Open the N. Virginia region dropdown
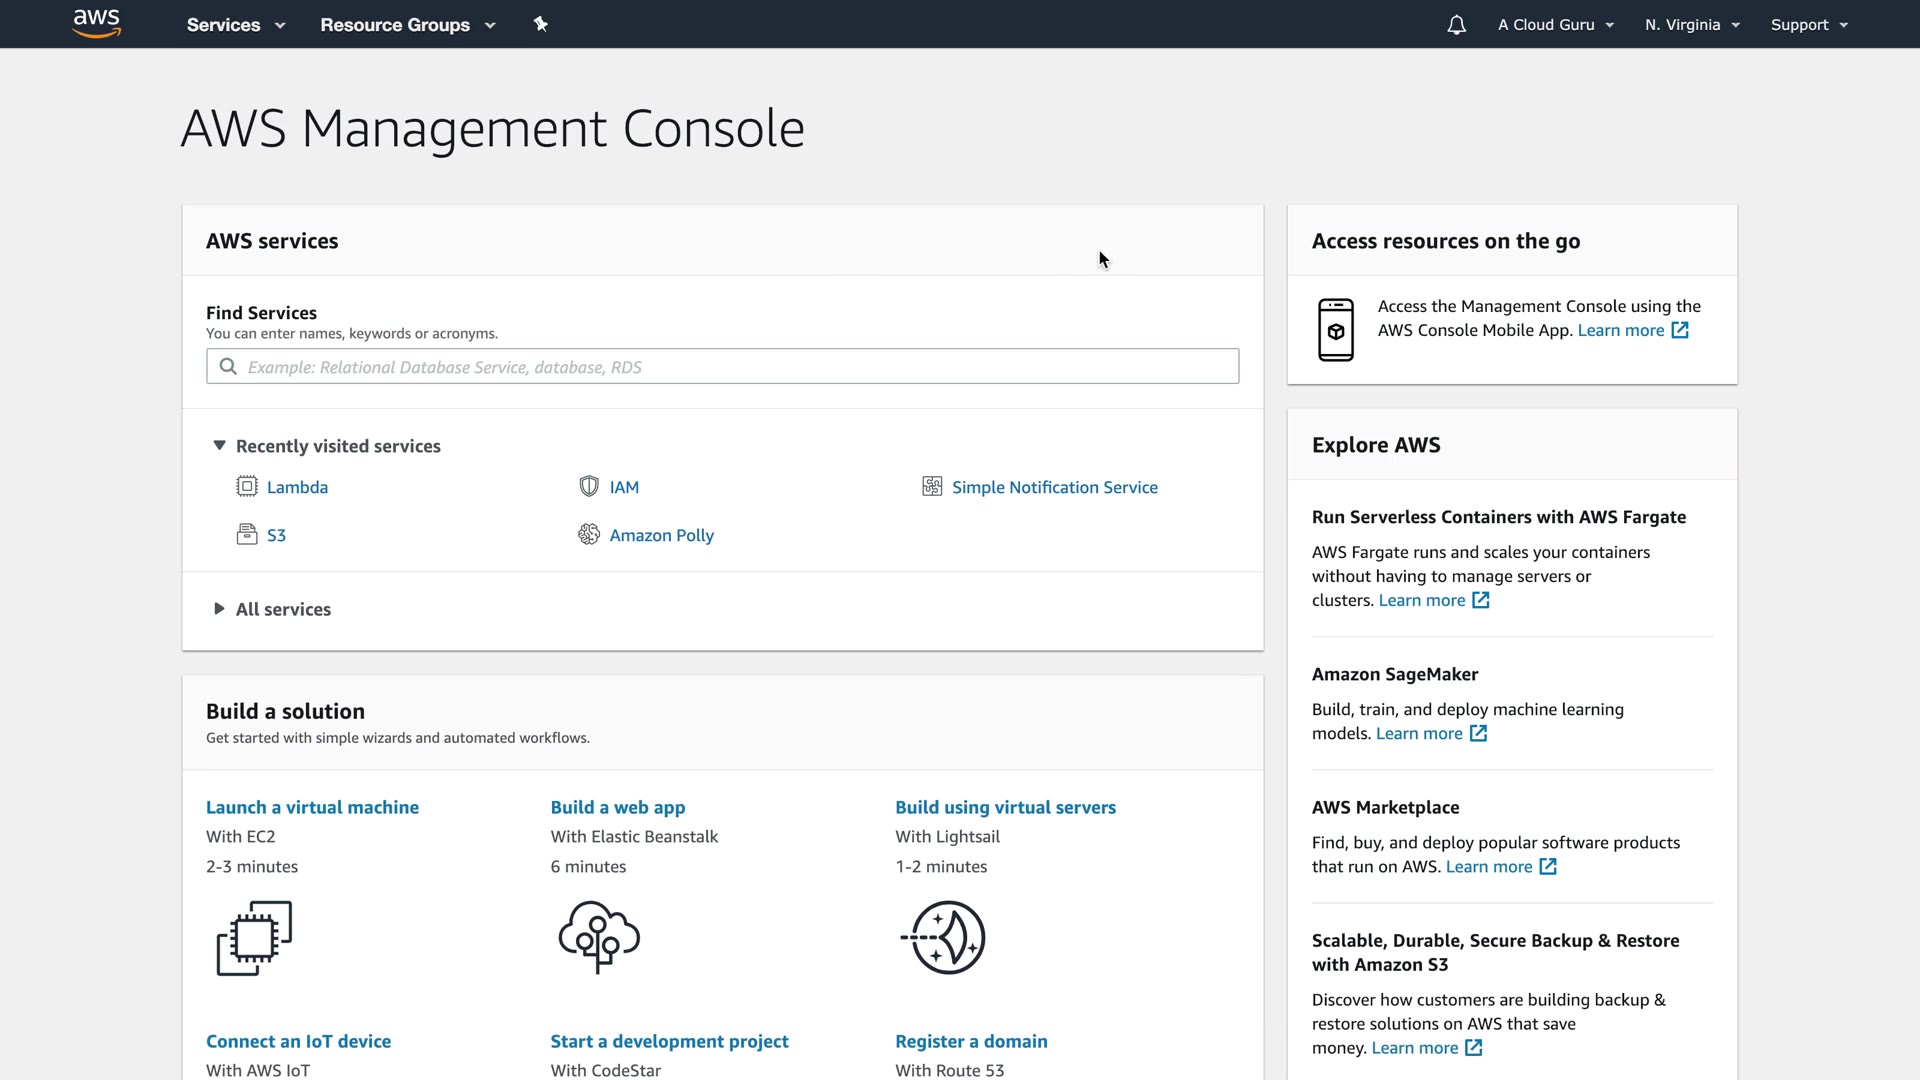1920x1080 pixels. (1692, 25)
